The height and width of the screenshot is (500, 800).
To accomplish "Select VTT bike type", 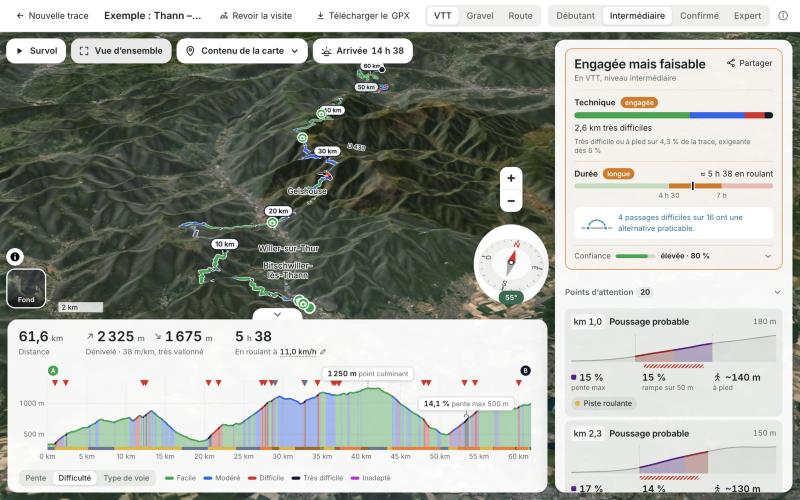I will (x=442, y=16).
